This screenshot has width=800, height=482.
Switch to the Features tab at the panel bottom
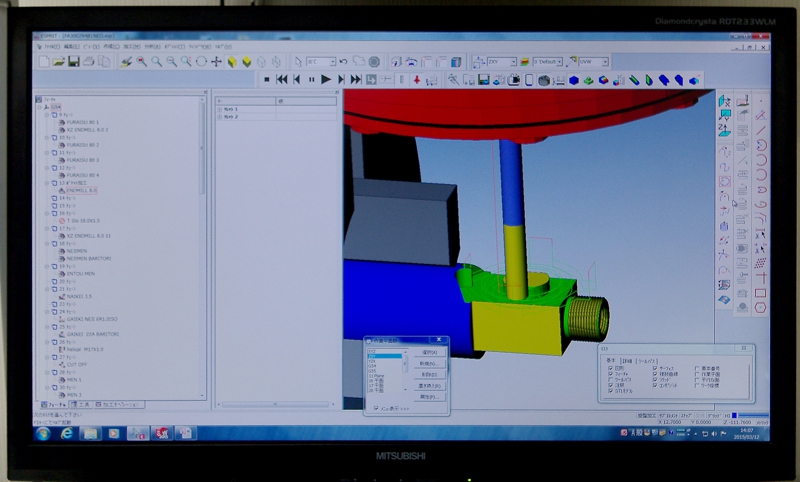click(x=54, y=404)
